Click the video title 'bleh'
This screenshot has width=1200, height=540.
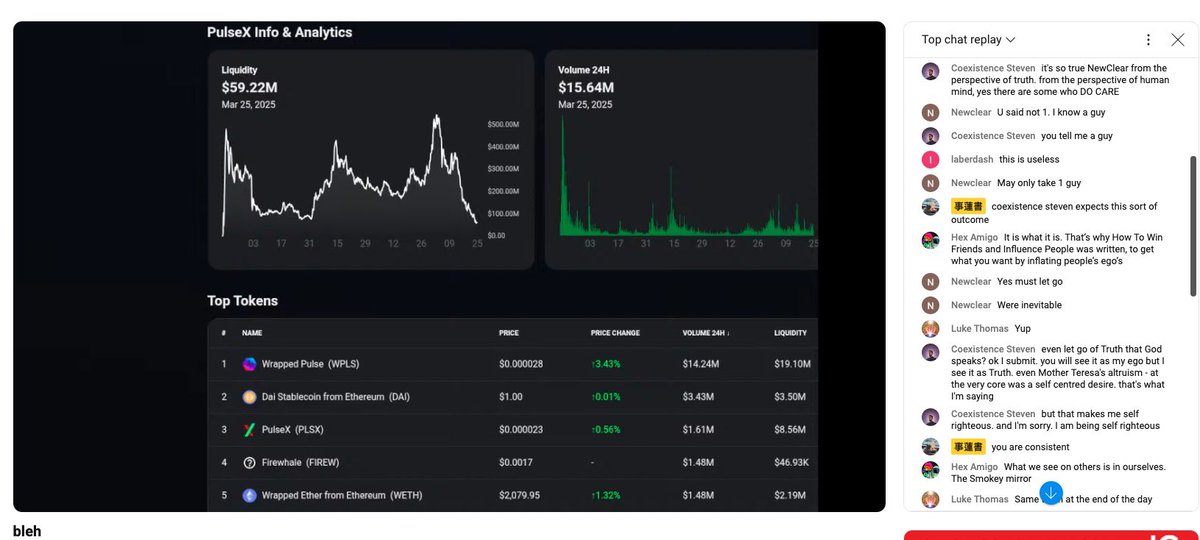(x=27, y=531)
